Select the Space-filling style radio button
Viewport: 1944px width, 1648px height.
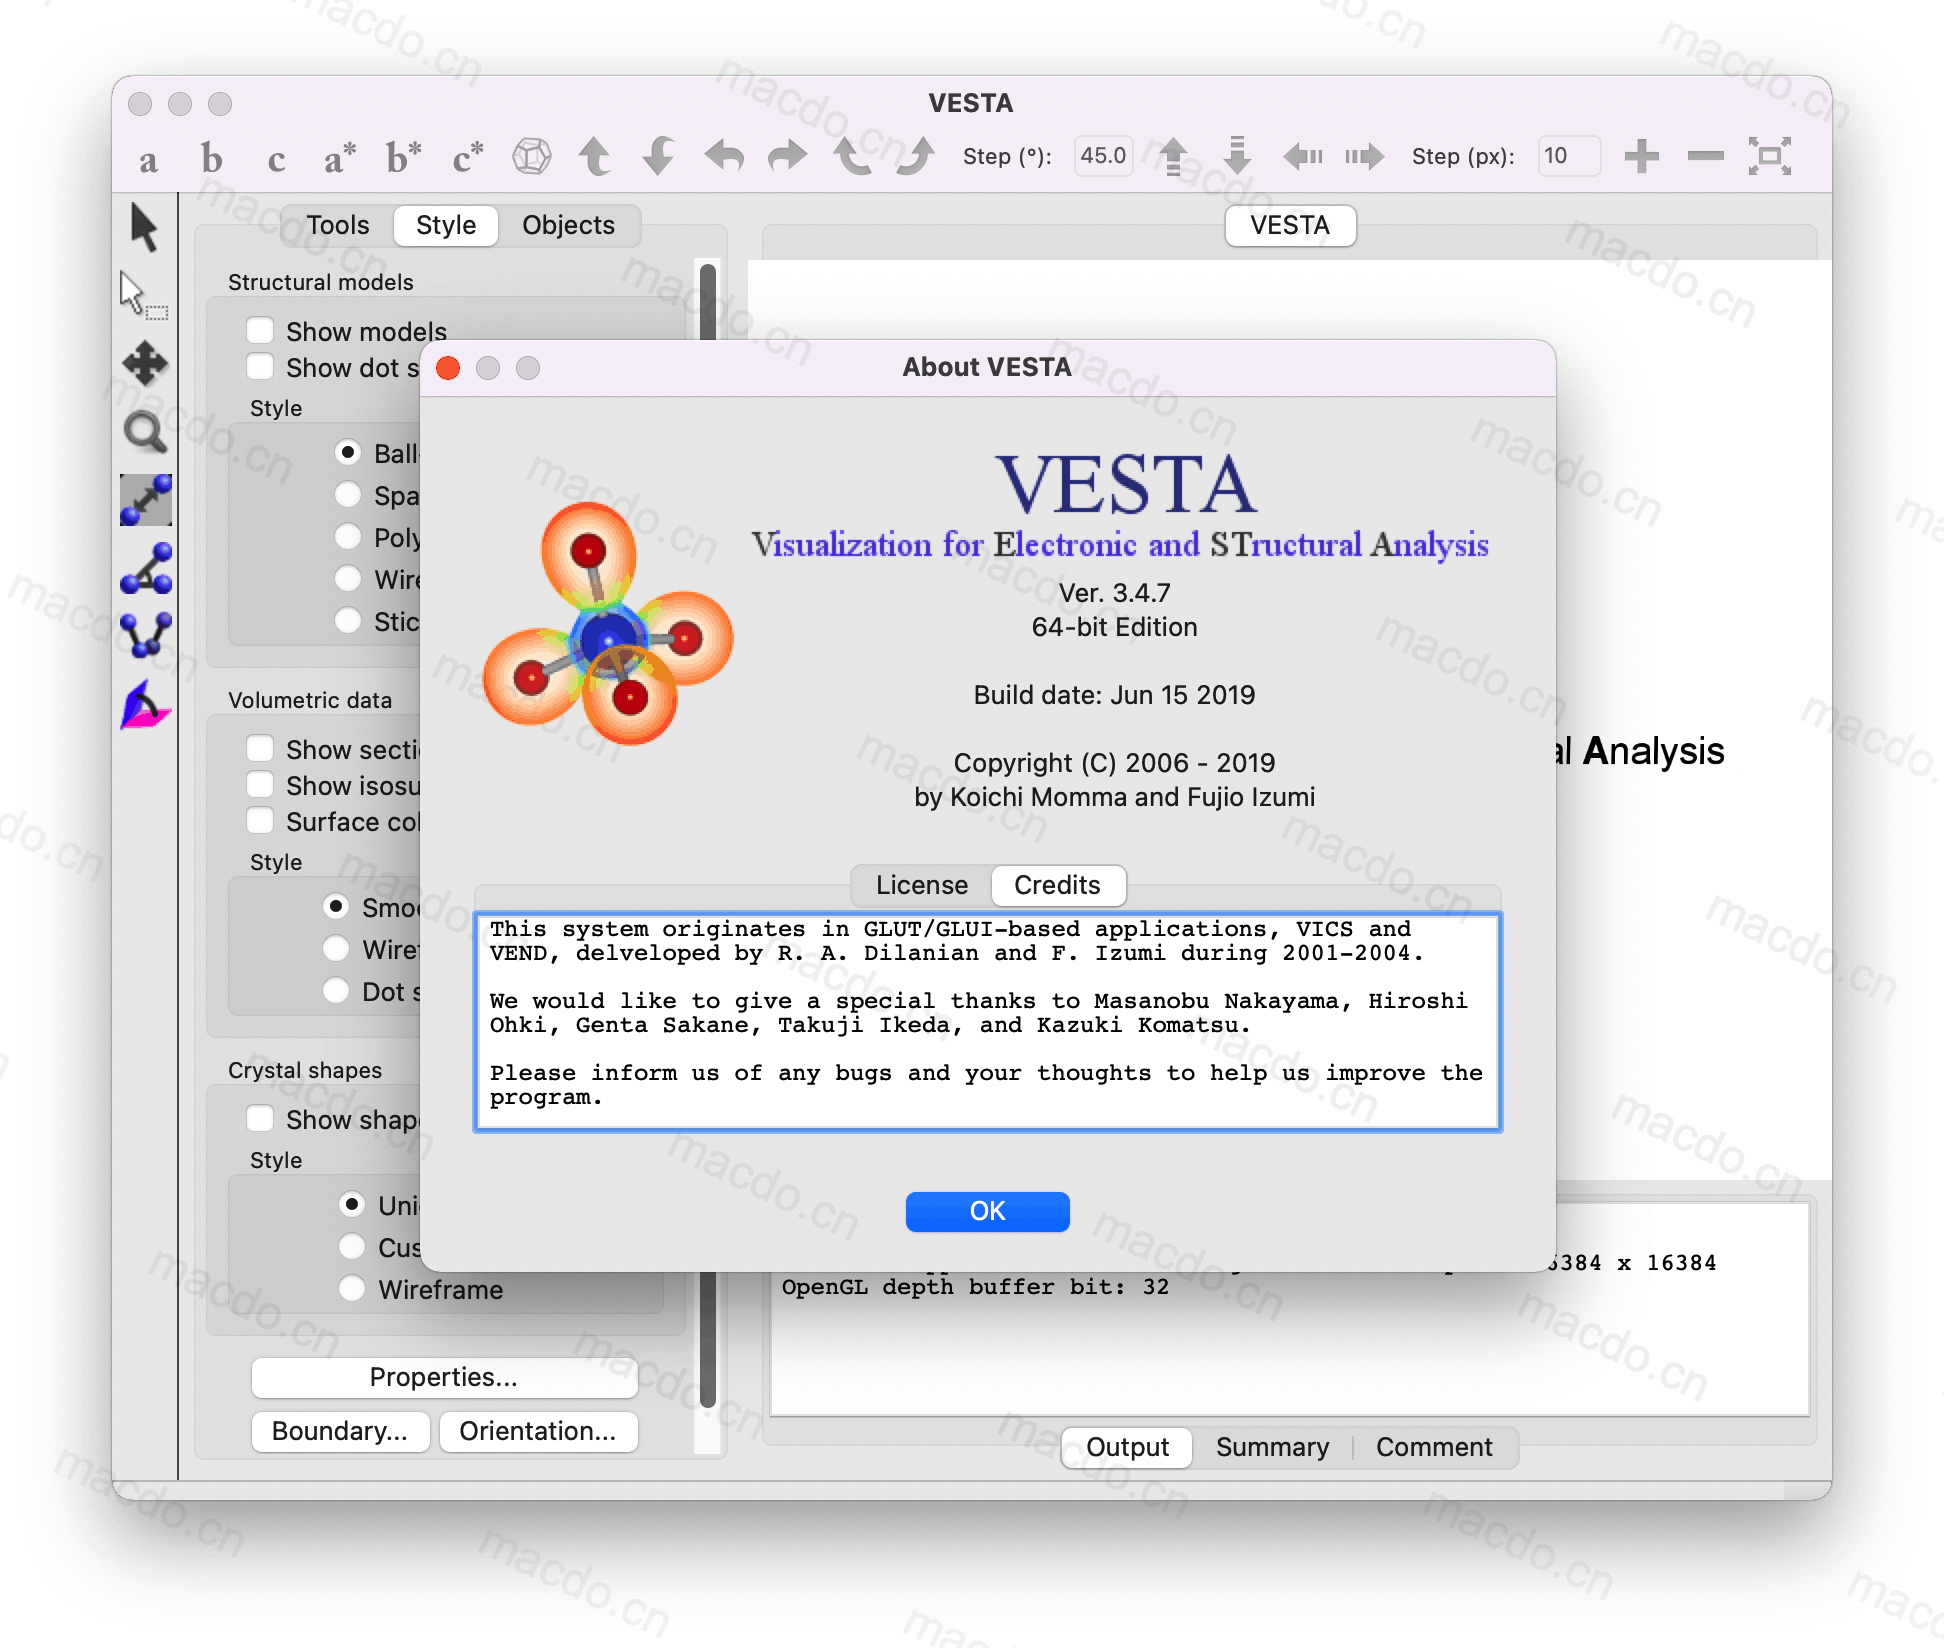(x=348, y=495)
